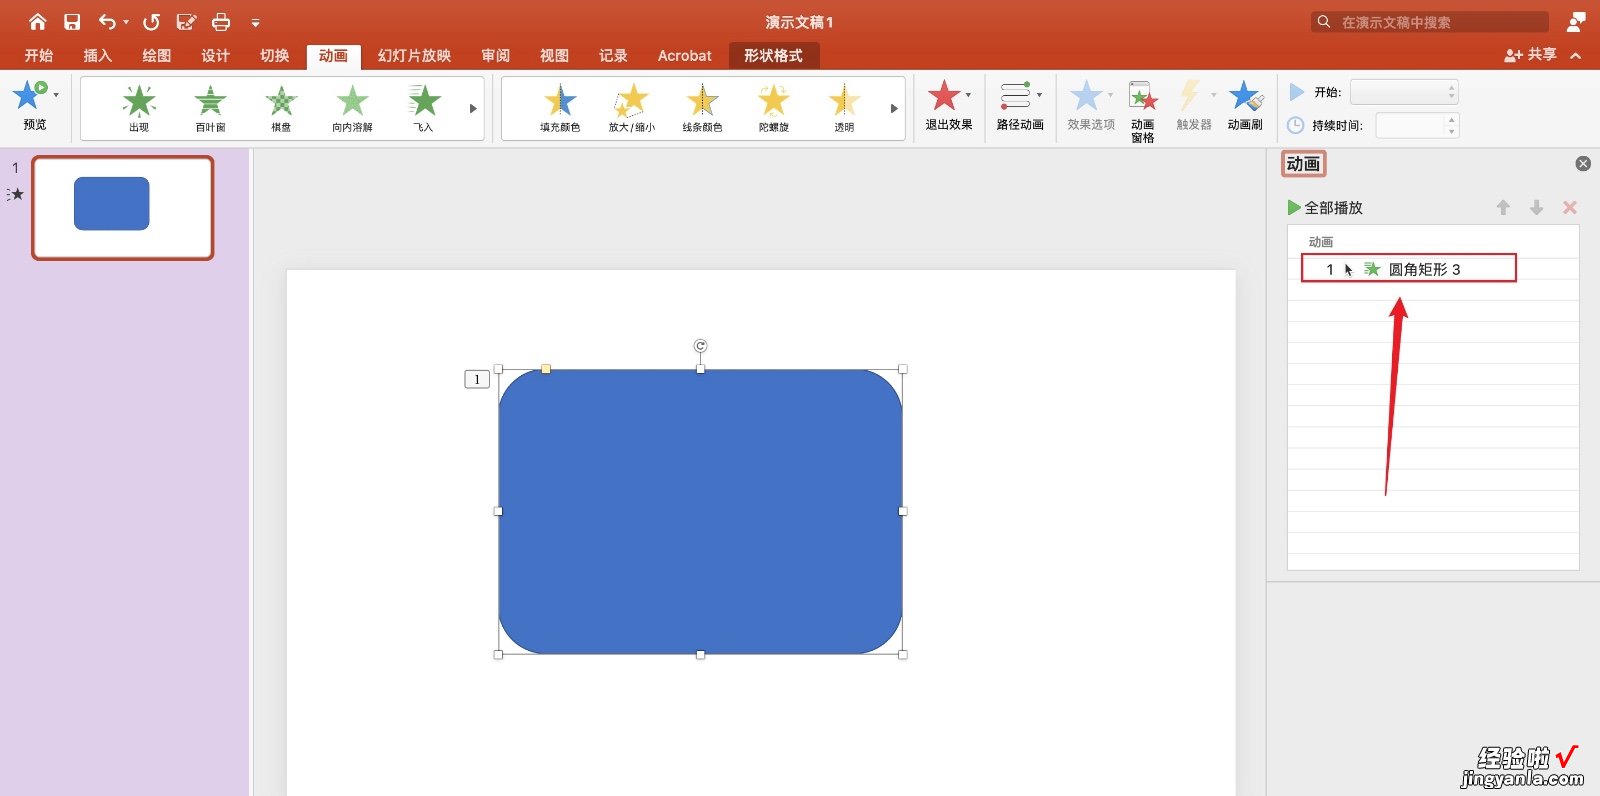Click the rotation handle above the shape

700,346
